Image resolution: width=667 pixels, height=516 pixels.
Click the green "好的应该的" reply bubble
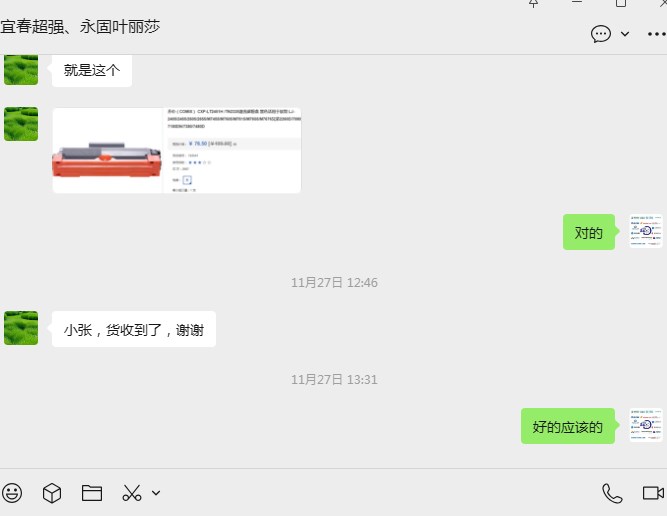(x=568, y=426)
